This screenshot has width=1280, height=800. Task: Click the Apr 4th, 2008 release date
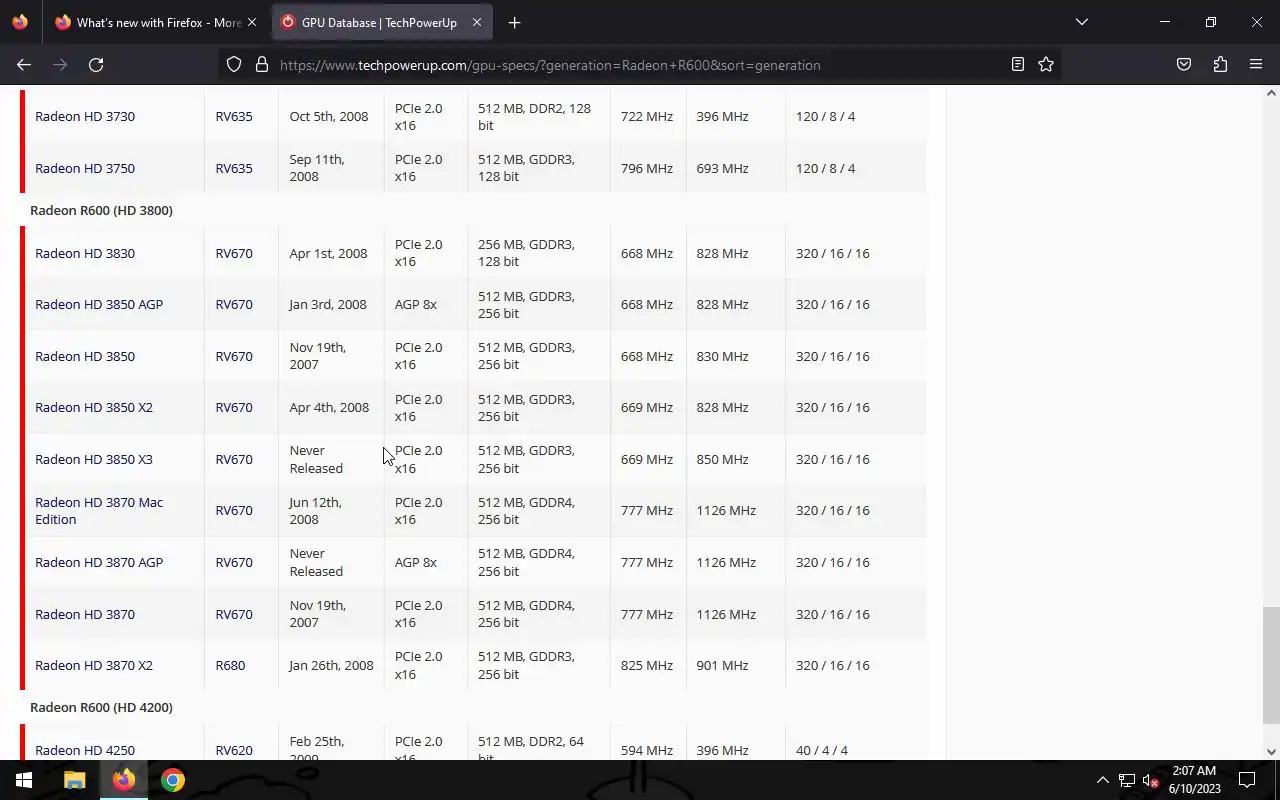click(x=329, y=407)
